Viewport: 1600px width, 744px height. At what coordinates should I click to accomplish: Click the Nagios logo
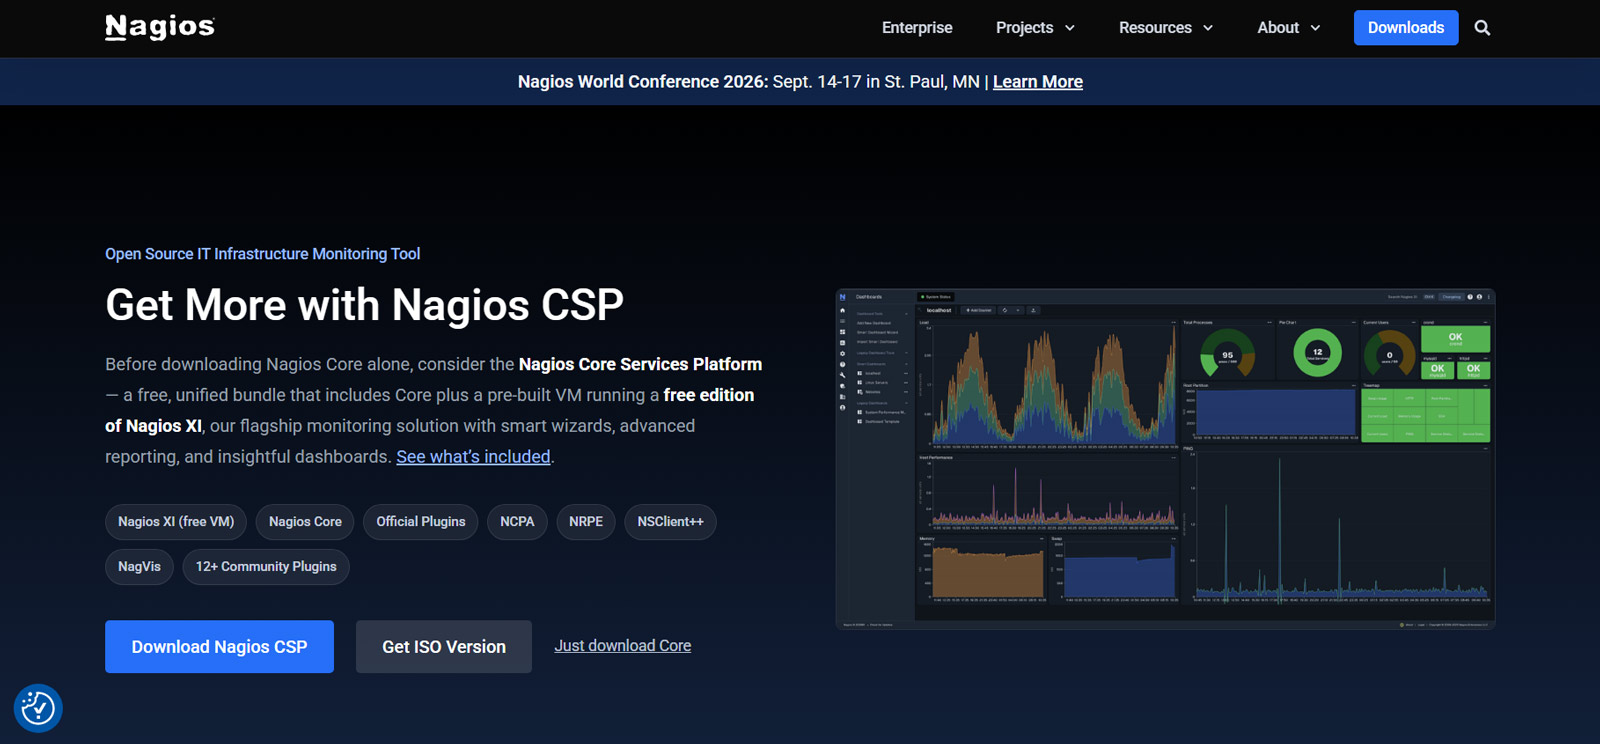click(x=160, y=27)
